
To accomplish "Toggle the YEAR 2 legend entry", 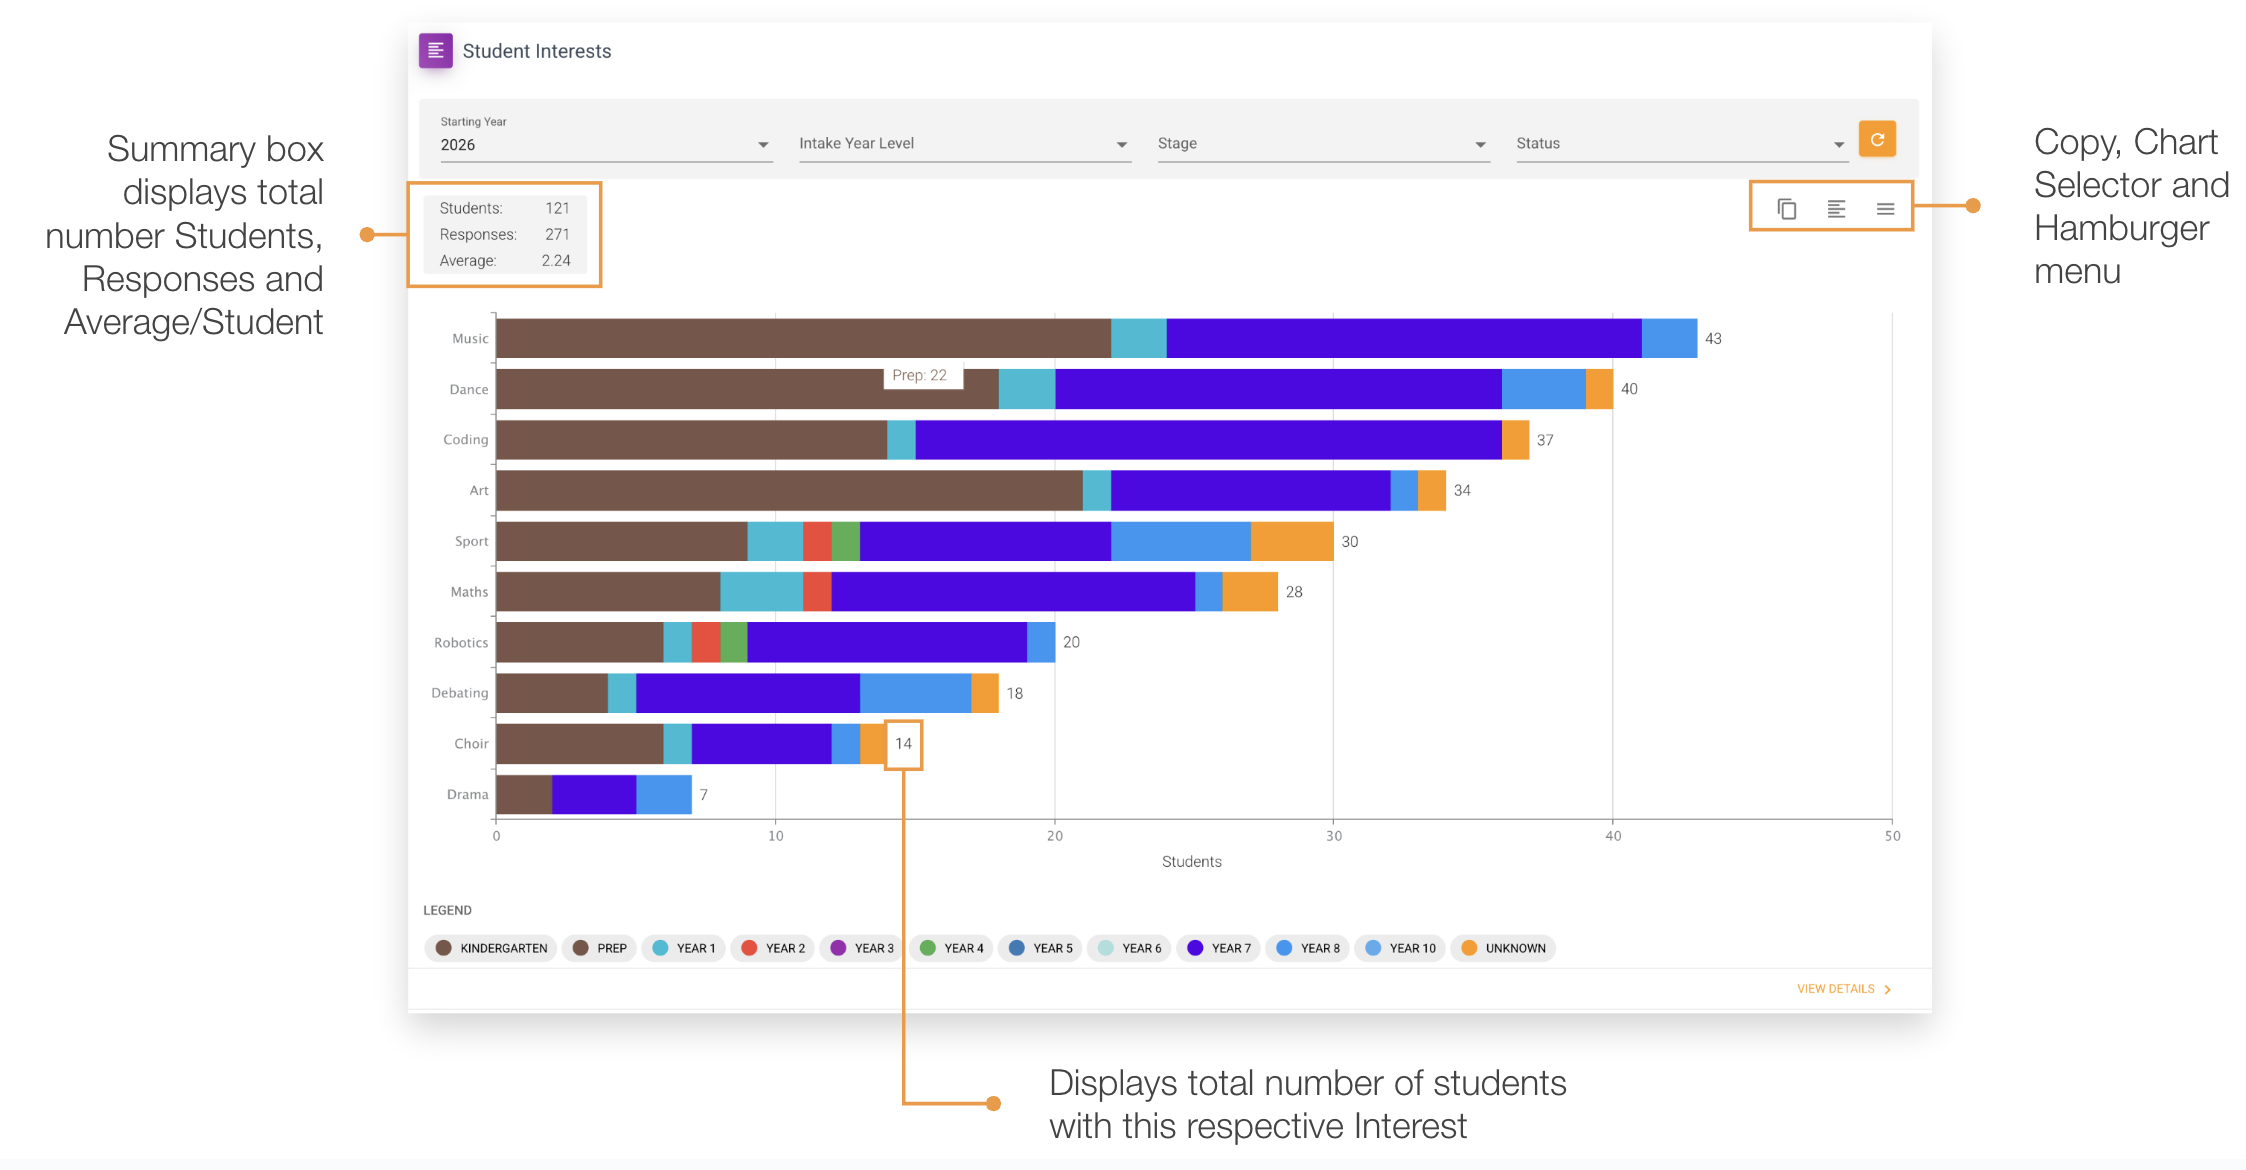I will coord(772,948).
